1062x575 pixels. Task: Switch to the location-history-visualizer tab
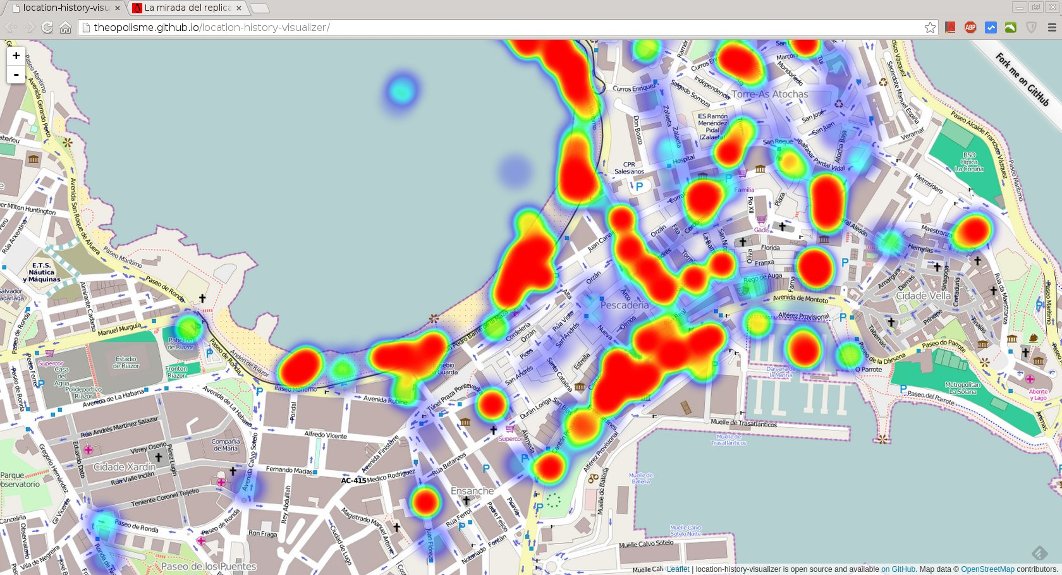65,8
